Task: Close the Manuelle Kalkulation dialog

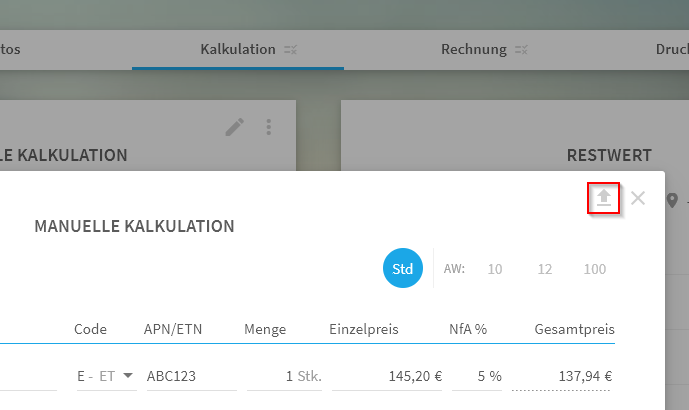Action: (638, 198)
